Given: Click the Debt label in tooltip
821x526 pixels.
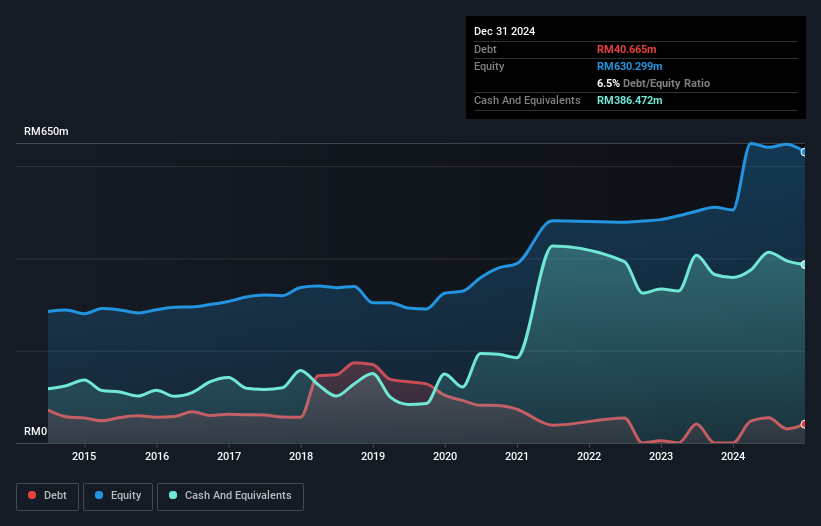Looking at the screenshot, I should [485, 49].
